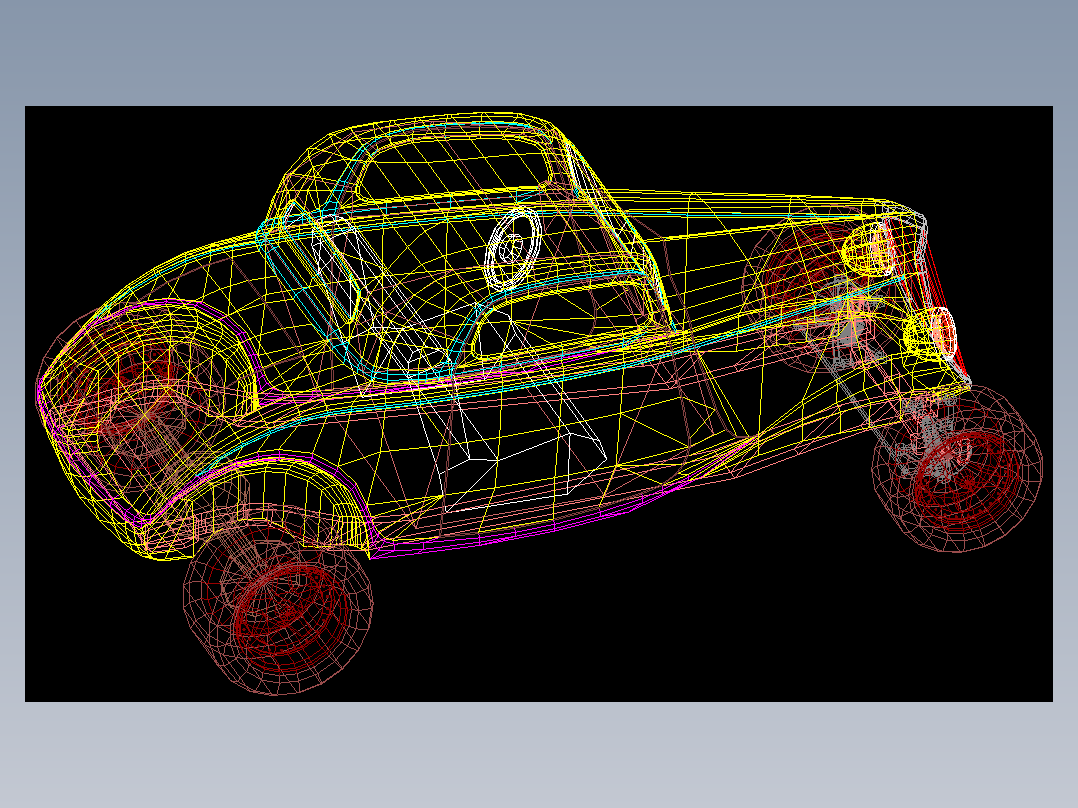Select the detached red wheel beside the headlamps
The image size is (1078, 808).
click(957, 468)
